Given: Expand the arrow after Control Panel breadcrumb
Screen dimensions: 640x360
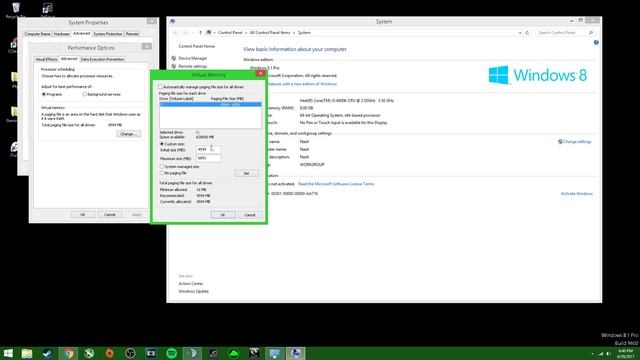Looking at the screenshot, I should pos(246,33).
